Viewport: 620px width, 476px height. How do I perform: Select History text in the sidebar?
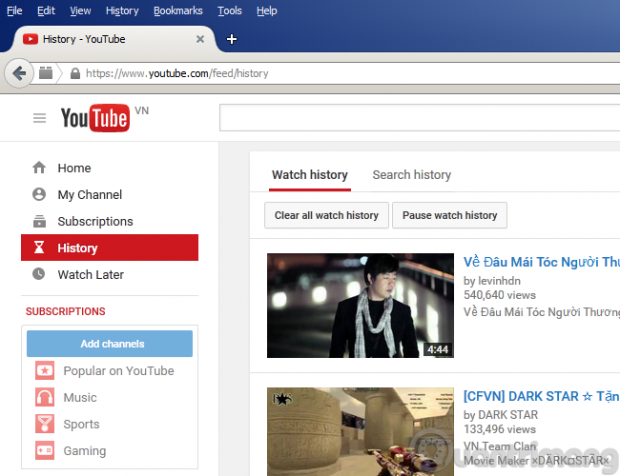click(x=78, y=248)
